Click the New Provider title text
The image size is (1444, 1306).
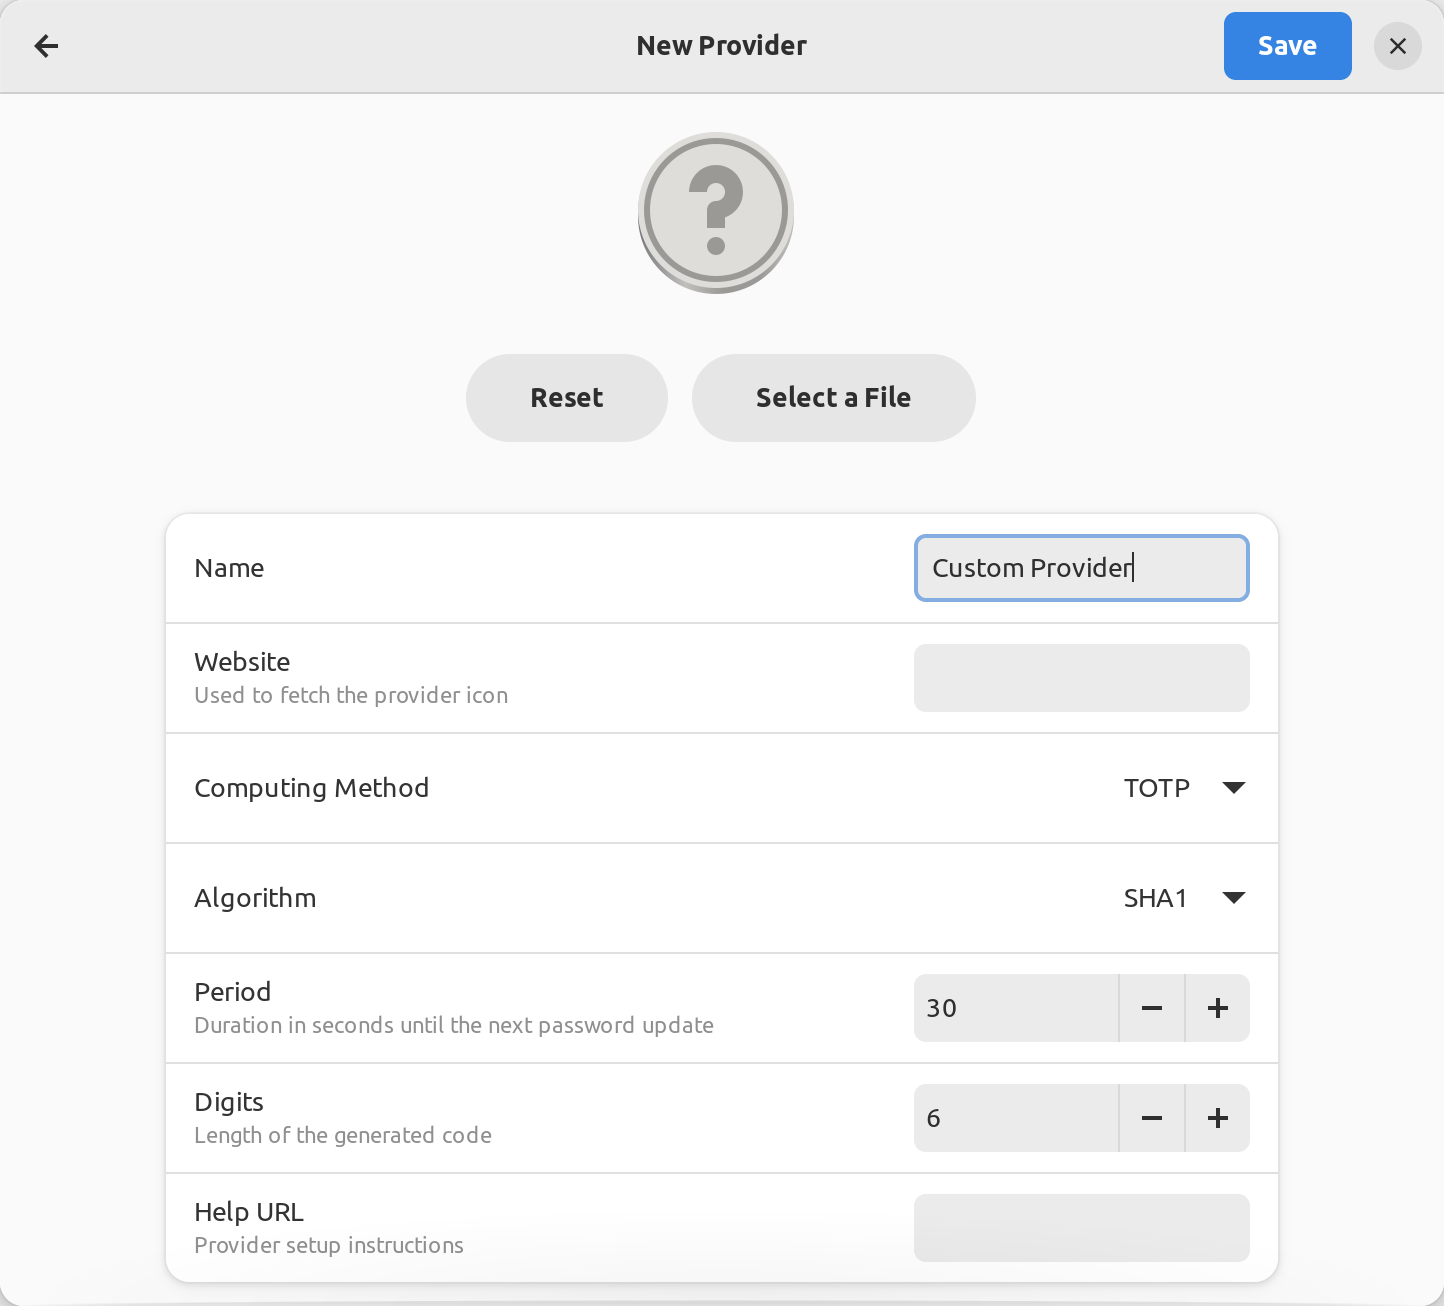point(722,46)
